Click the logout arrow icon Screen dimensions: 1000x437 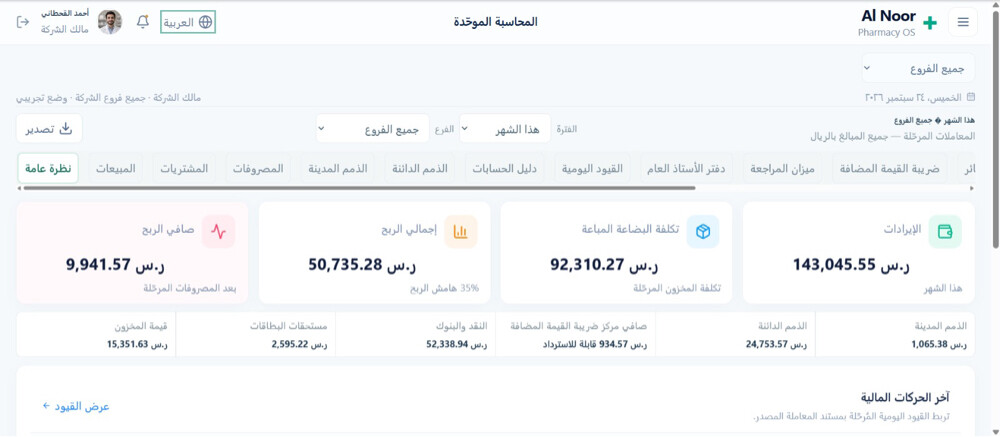22,22
